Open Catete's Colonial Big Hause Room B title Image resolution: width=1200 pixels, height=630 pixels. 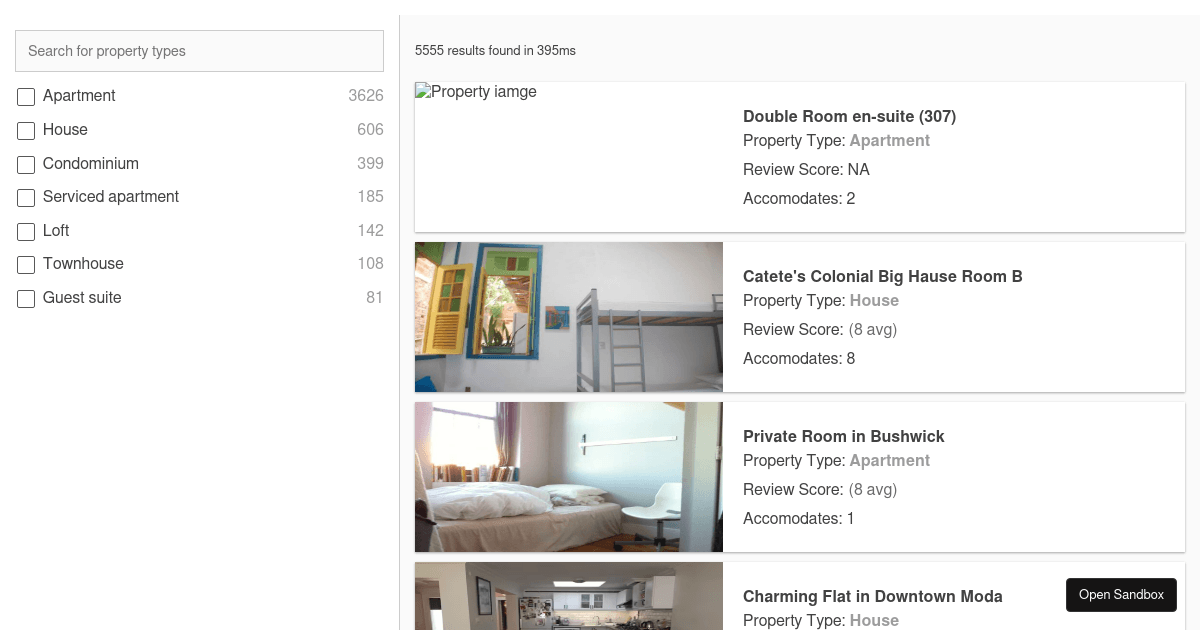(883, 276)
